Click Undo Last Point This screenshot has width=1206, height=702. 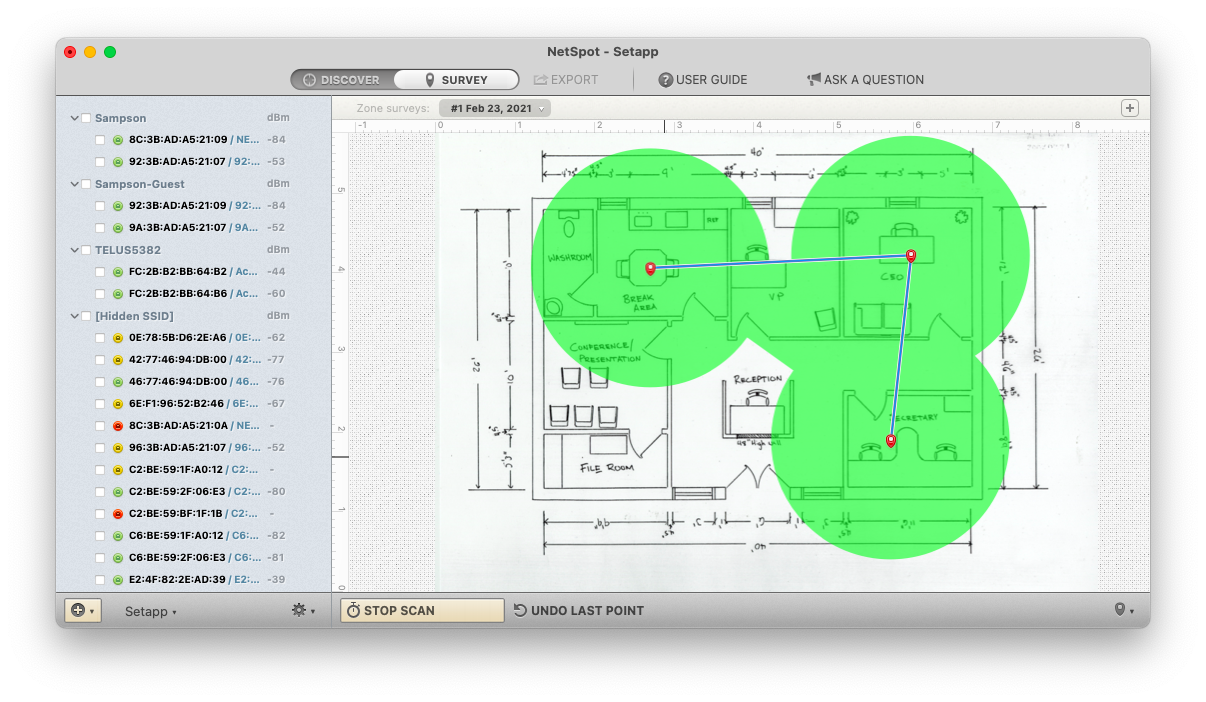[x=578, y=611]
